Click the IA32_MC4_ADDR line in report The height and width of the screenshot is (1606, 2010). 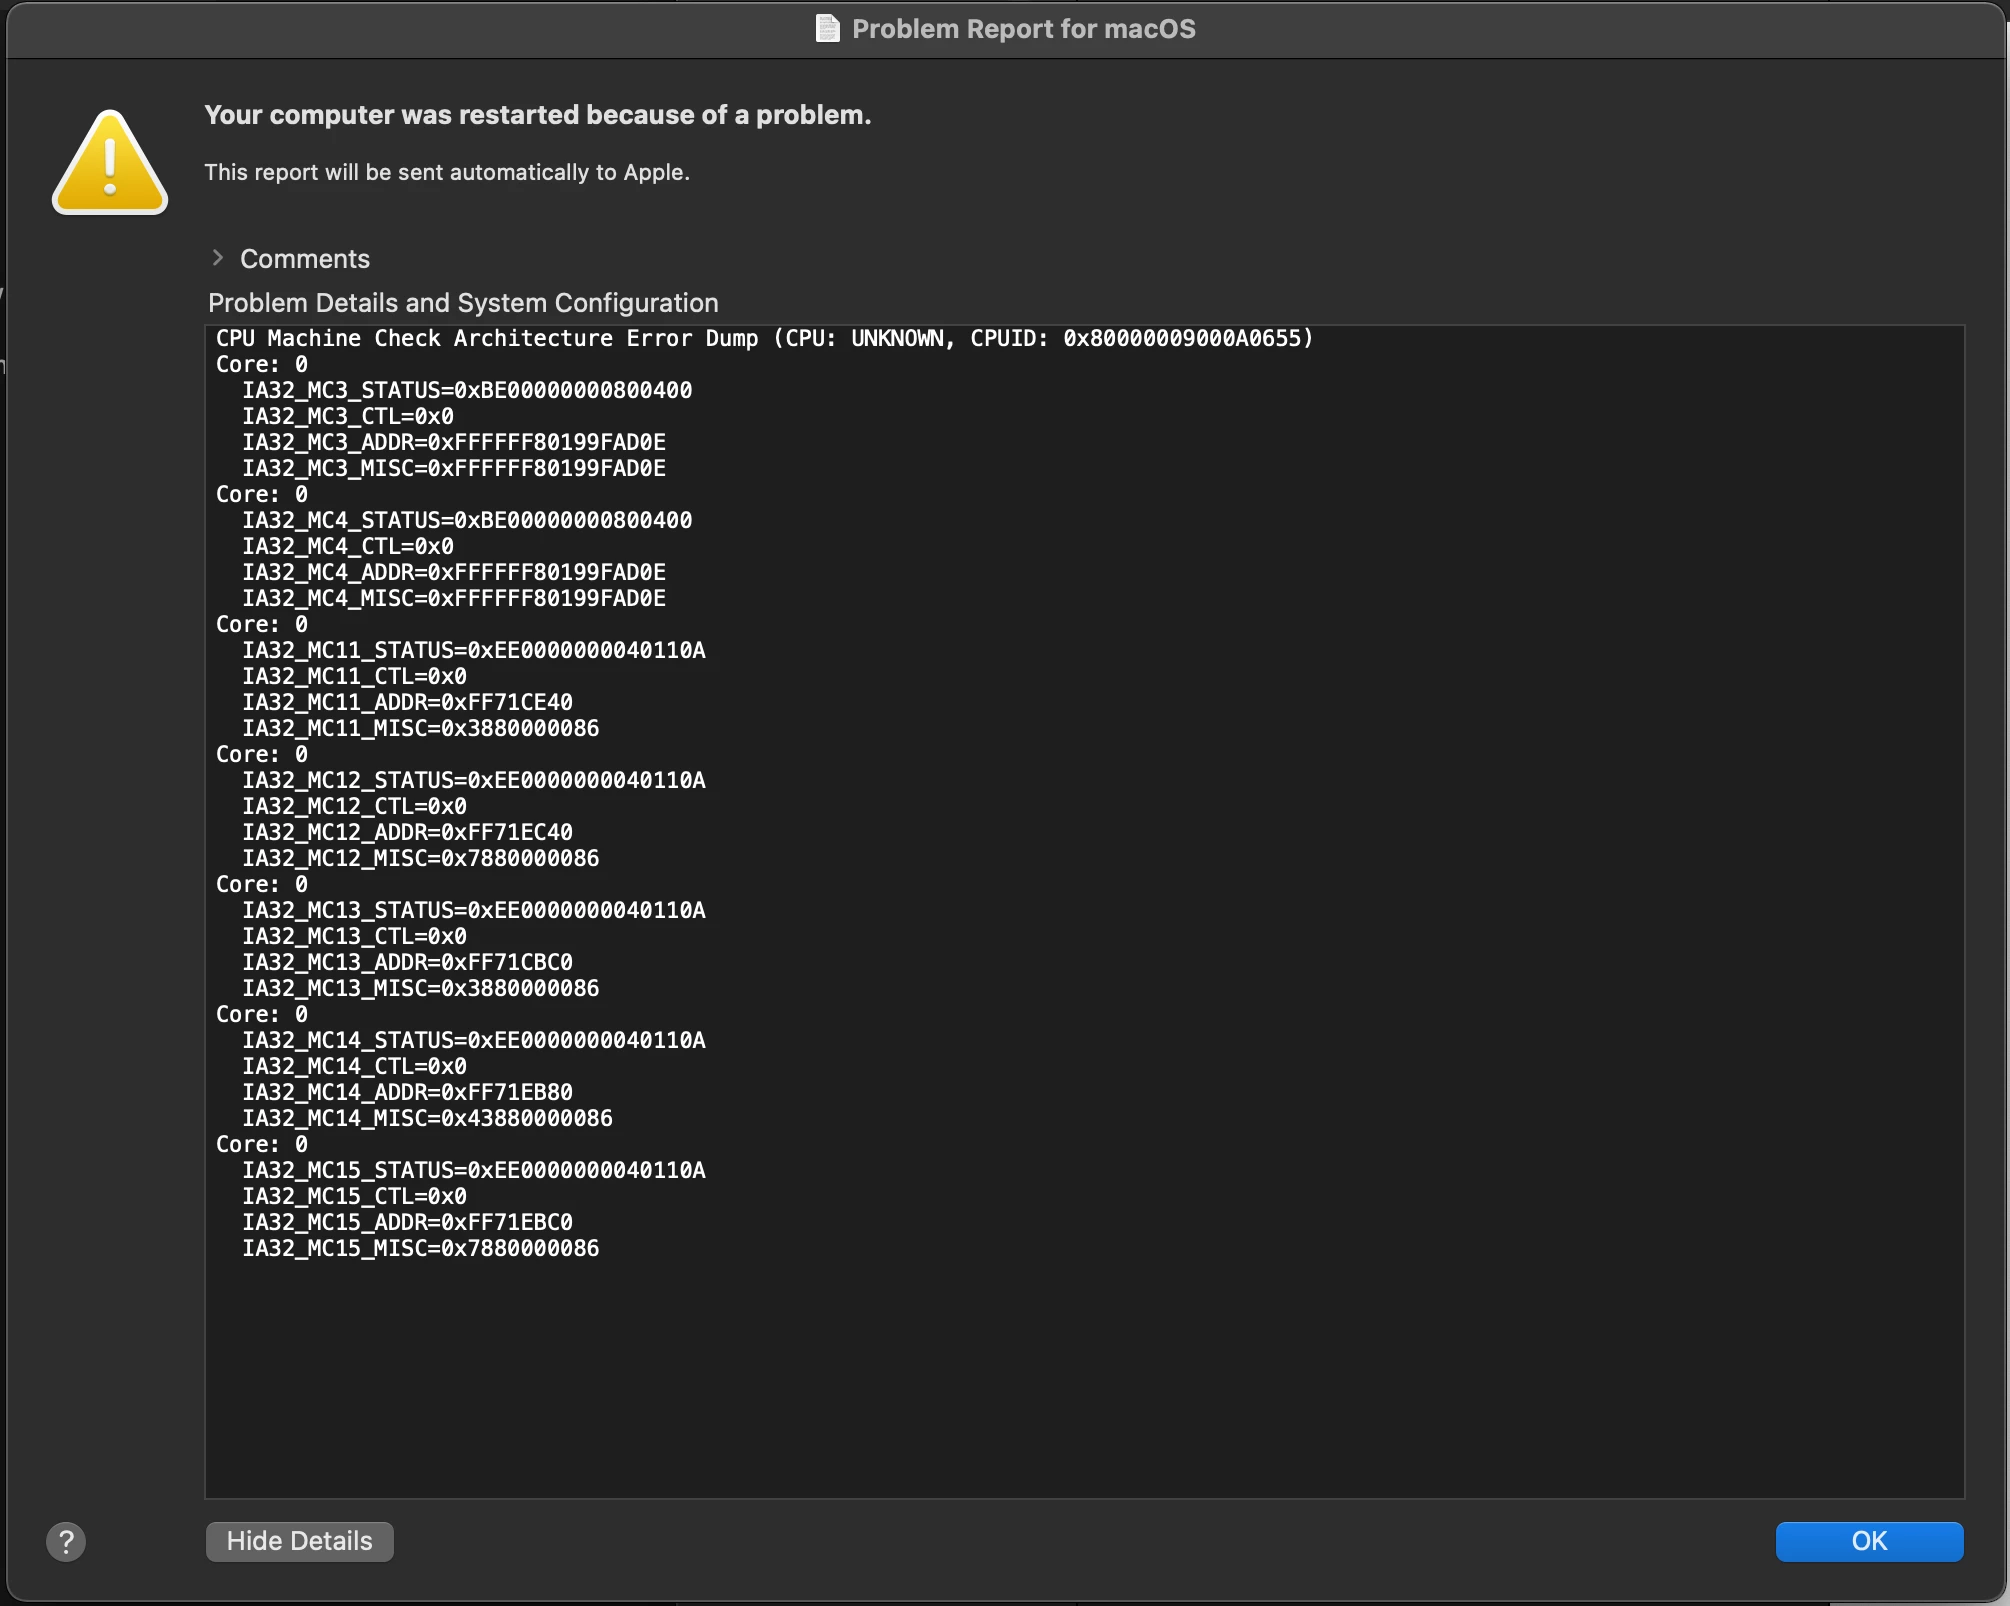(x=454, y=572)
